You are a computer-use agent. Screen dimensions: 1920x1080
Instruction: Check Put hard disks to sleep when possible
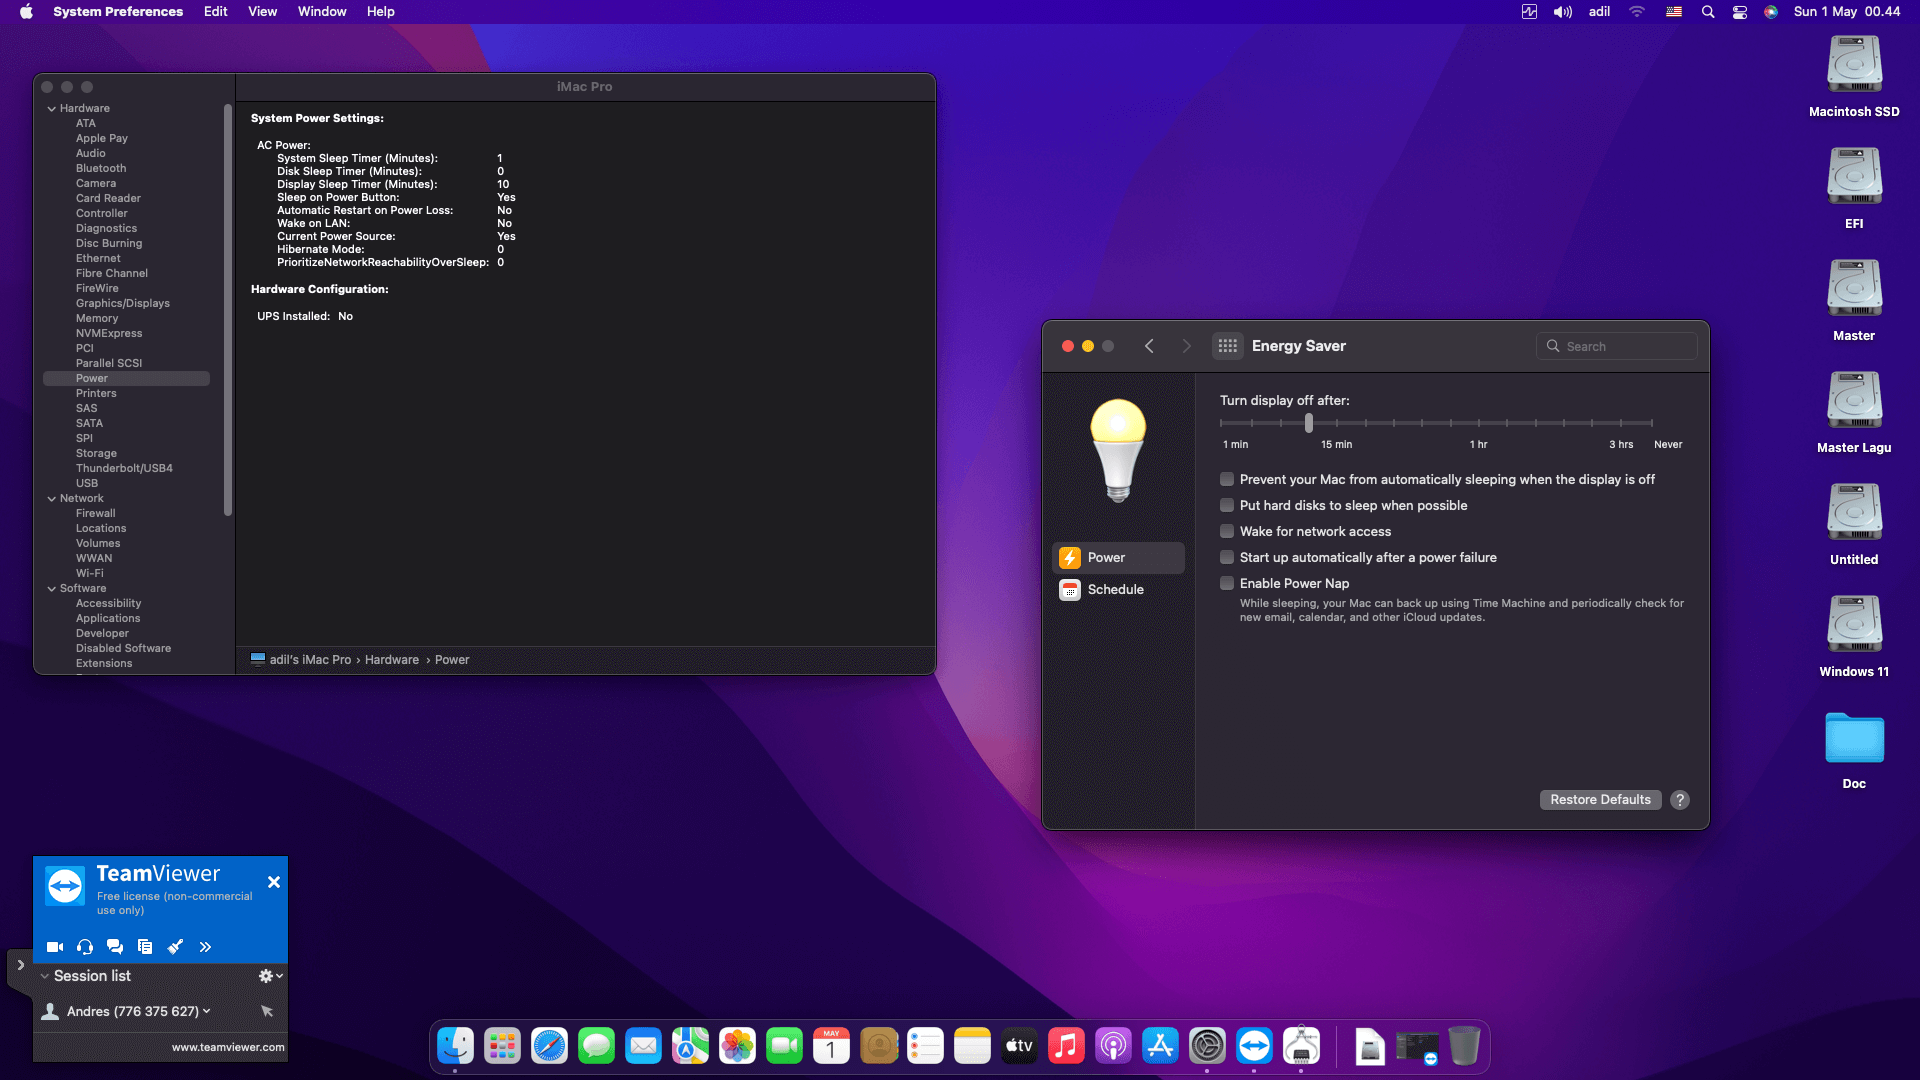[x=1227, y=505]
